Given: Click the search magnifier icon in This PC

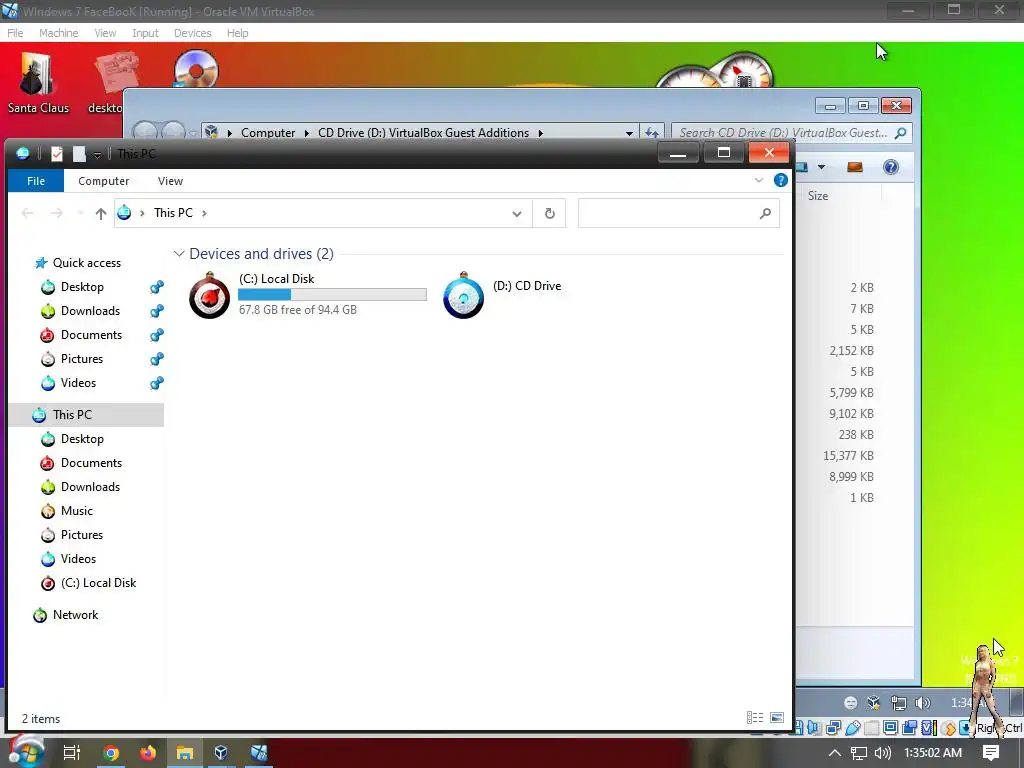Looking at the screenshot, I should click(x=765, y=214).
